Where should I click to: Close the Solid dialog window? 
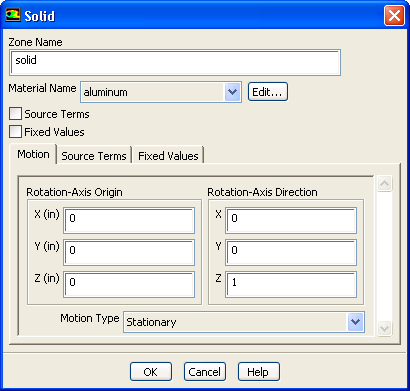[x=394, y=15]
